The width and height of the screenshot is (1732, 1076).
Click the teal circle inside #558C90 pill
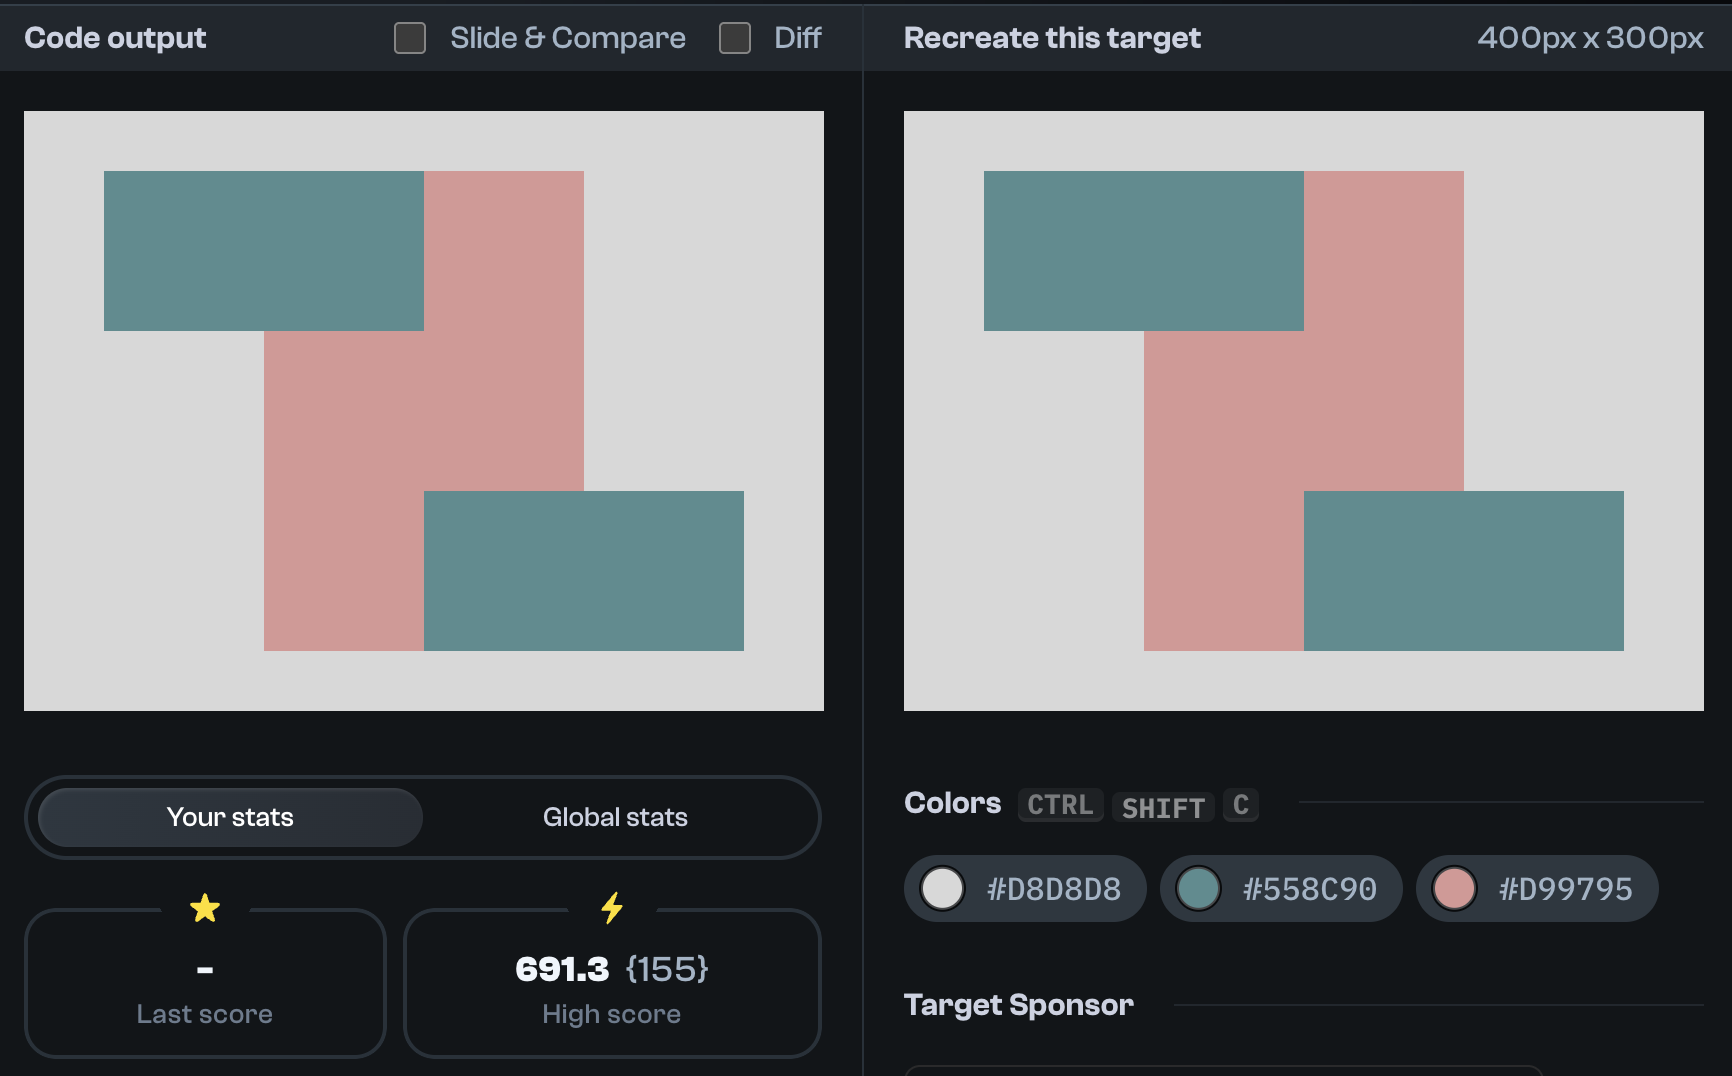[1198, 888]
